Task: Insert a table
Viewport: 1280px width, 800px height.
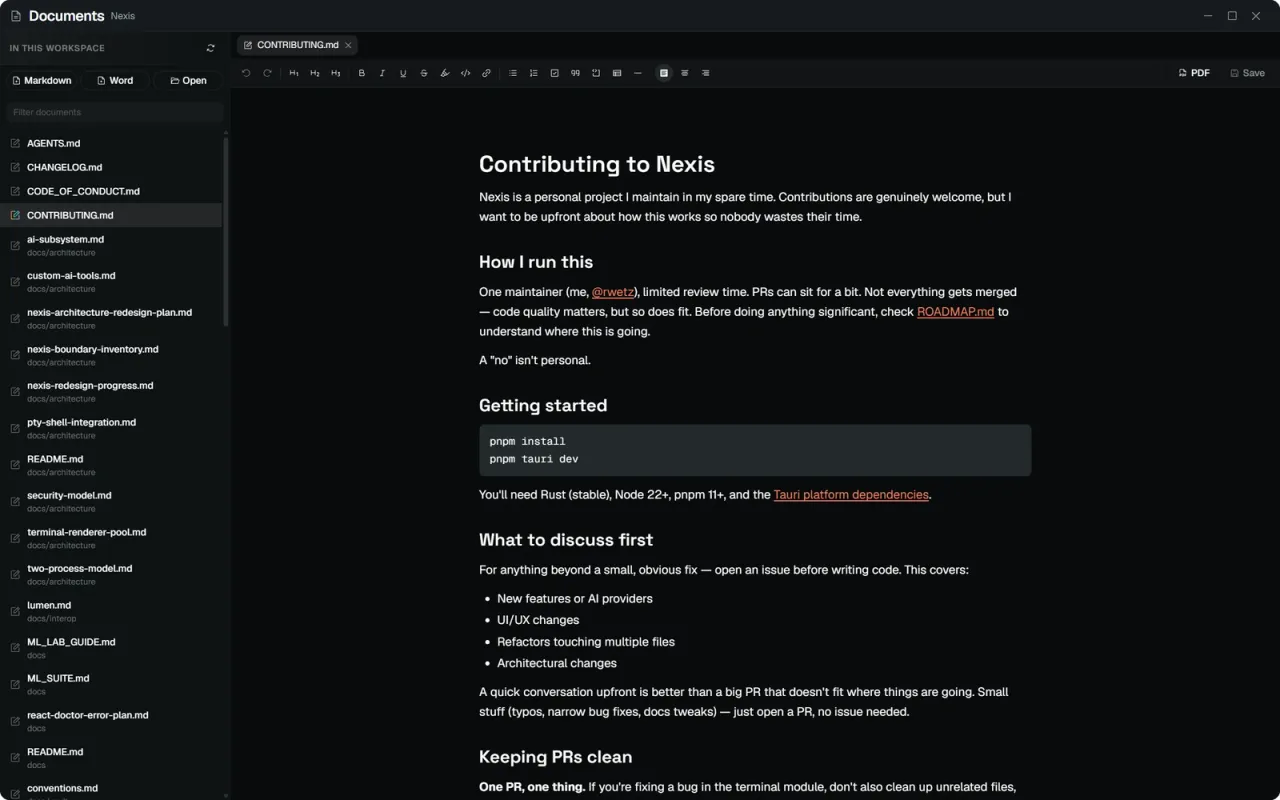Action: (617, 73)
